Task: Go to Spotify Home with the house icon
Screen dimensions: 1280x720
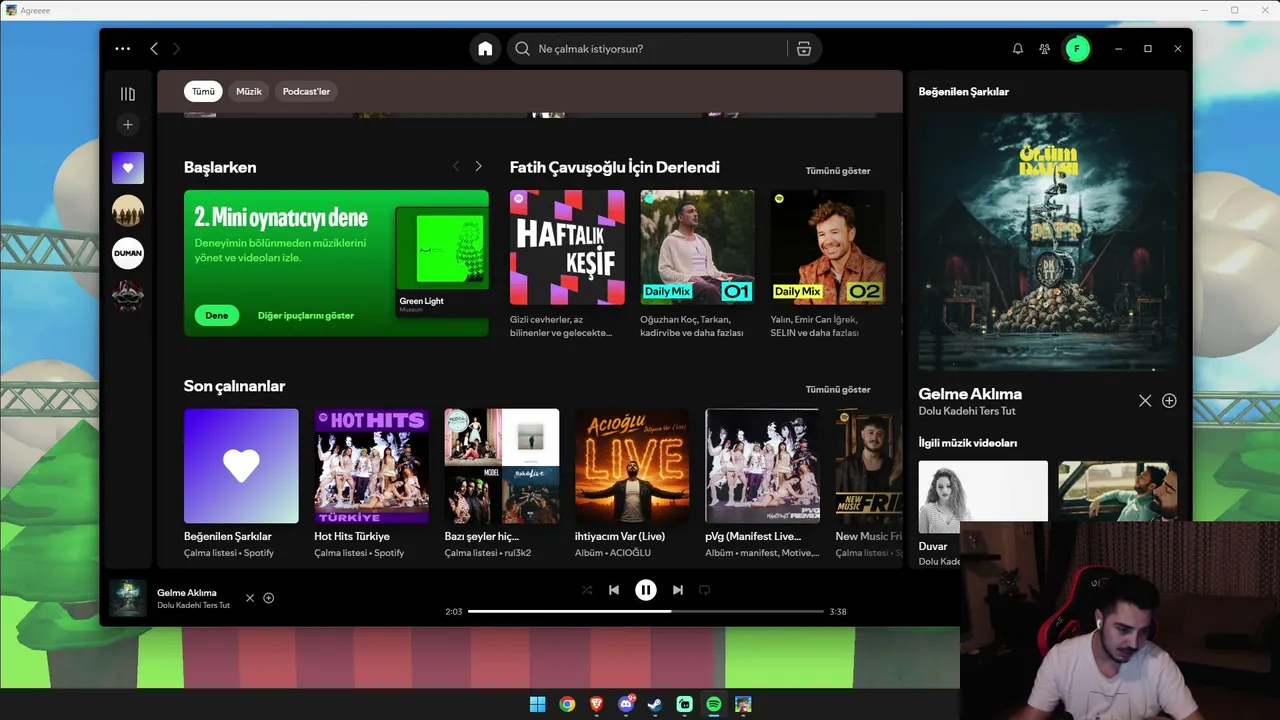Action: 485,48
